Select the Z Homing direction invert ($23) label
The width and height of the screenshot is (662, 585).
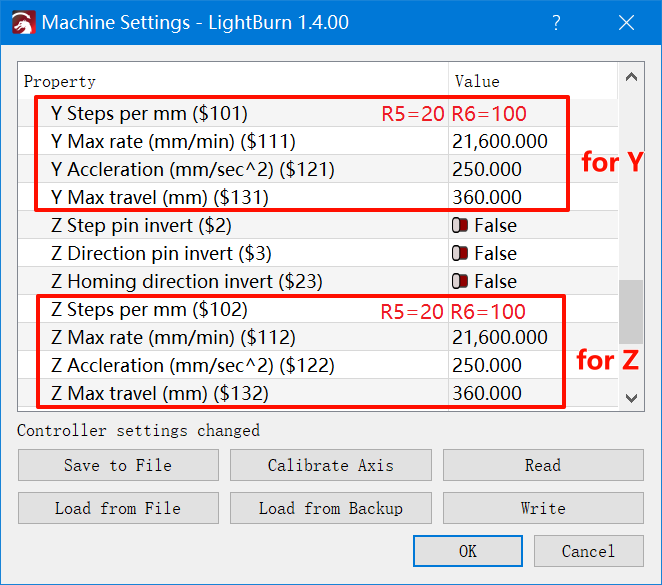(x=187, y=282)
